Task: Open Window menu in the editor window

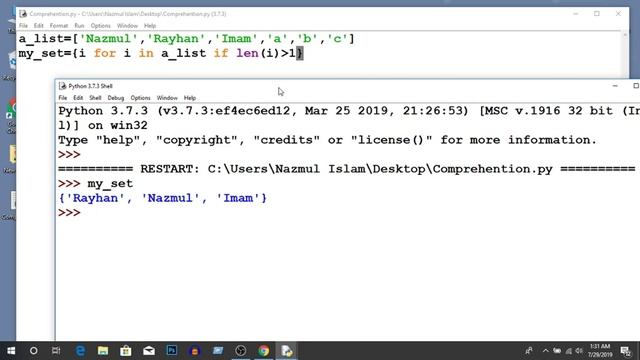Action: pos(127,26)
